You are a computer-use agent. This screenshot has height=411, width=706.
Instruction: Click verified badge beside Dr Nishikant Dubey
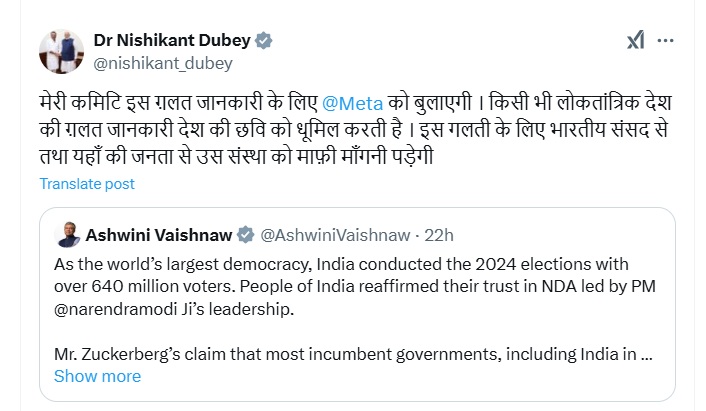pyautogui.click(x=264, y=41)
